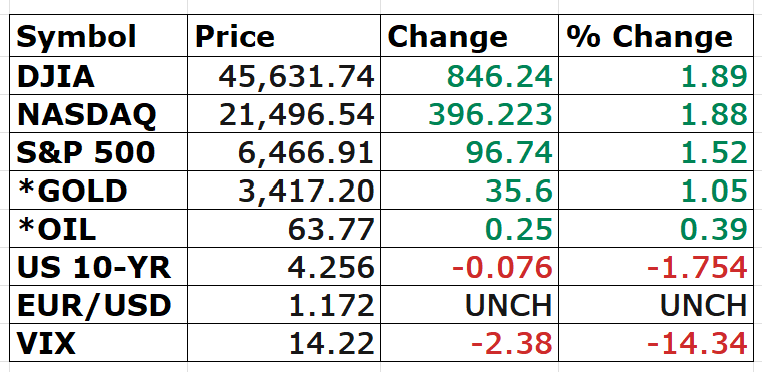
Task: Click the DJIA price 45,631.74 cell
Action: click(x=284, y=76)
